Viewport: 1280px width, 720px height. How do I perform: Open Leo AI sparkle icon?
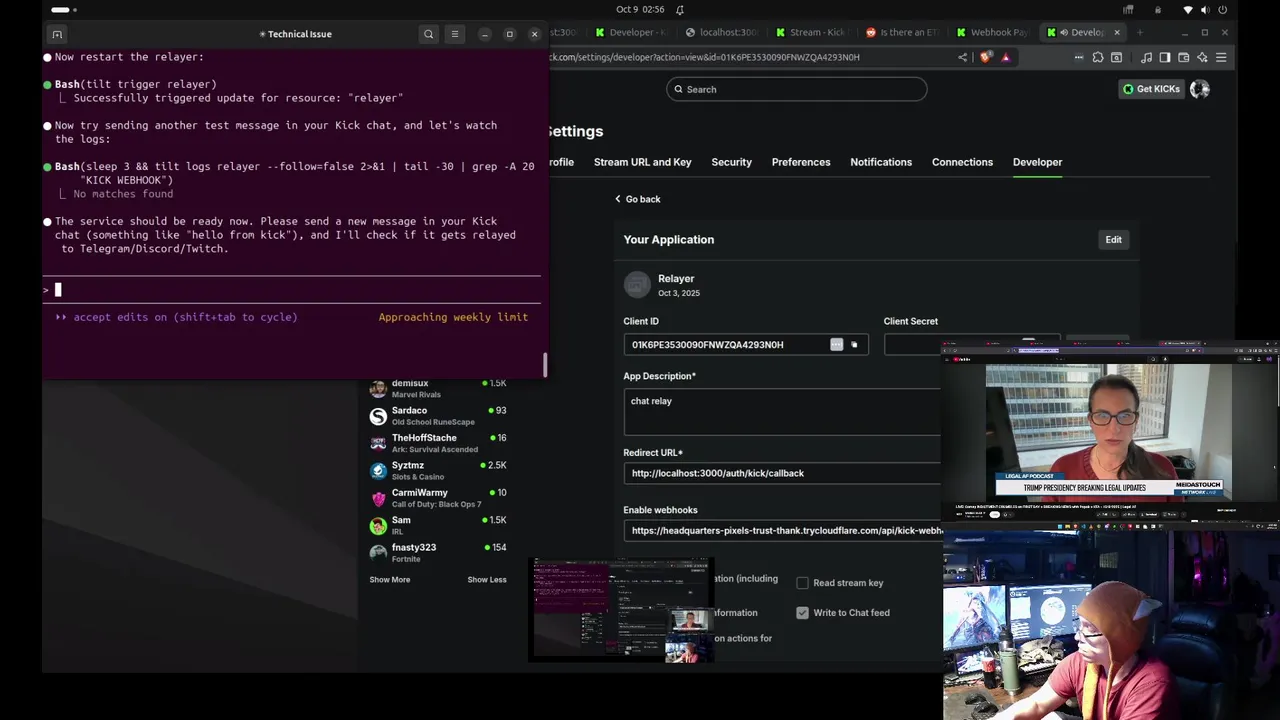point(1202,58)
